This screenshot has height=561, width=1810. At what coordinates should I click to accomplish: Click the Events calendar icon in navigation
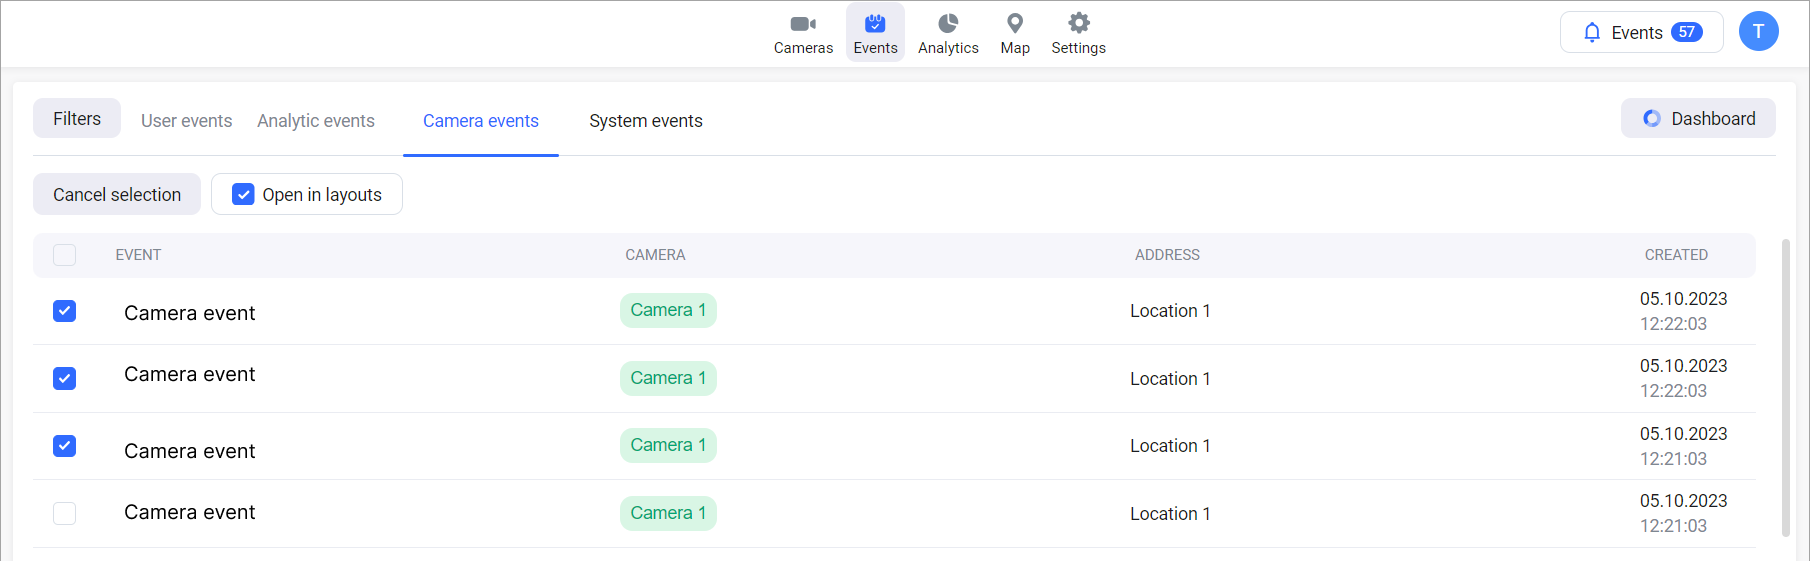tap(875, 24)
